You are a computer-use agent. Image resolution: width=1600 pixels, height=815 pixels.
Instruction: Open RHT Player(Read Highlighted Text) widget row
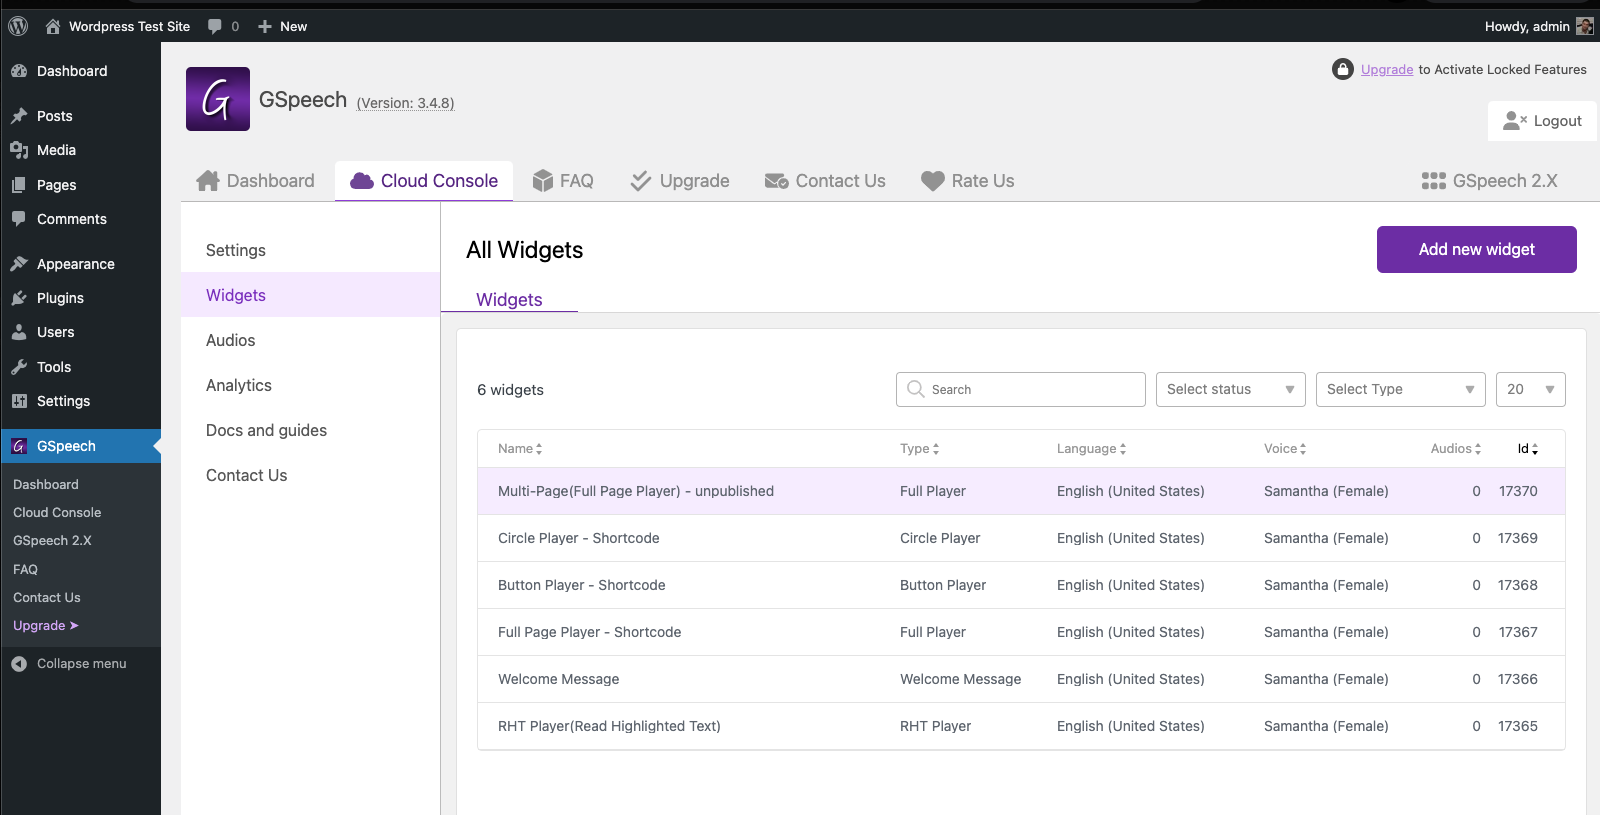tap(1021, 726)
